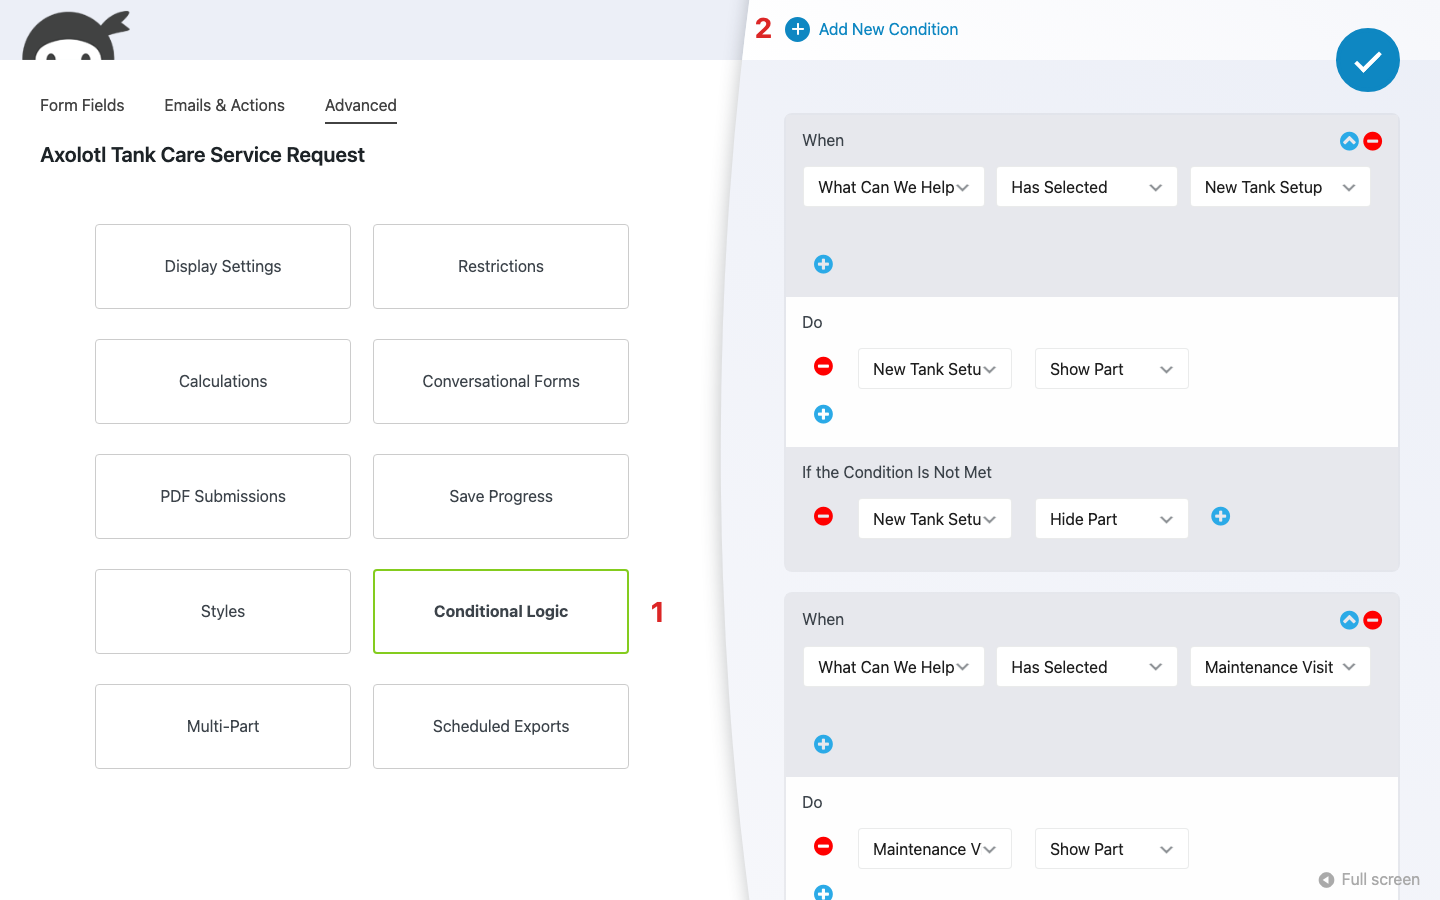Open the second Has Selected comparator dropdown

[1087, 667]
